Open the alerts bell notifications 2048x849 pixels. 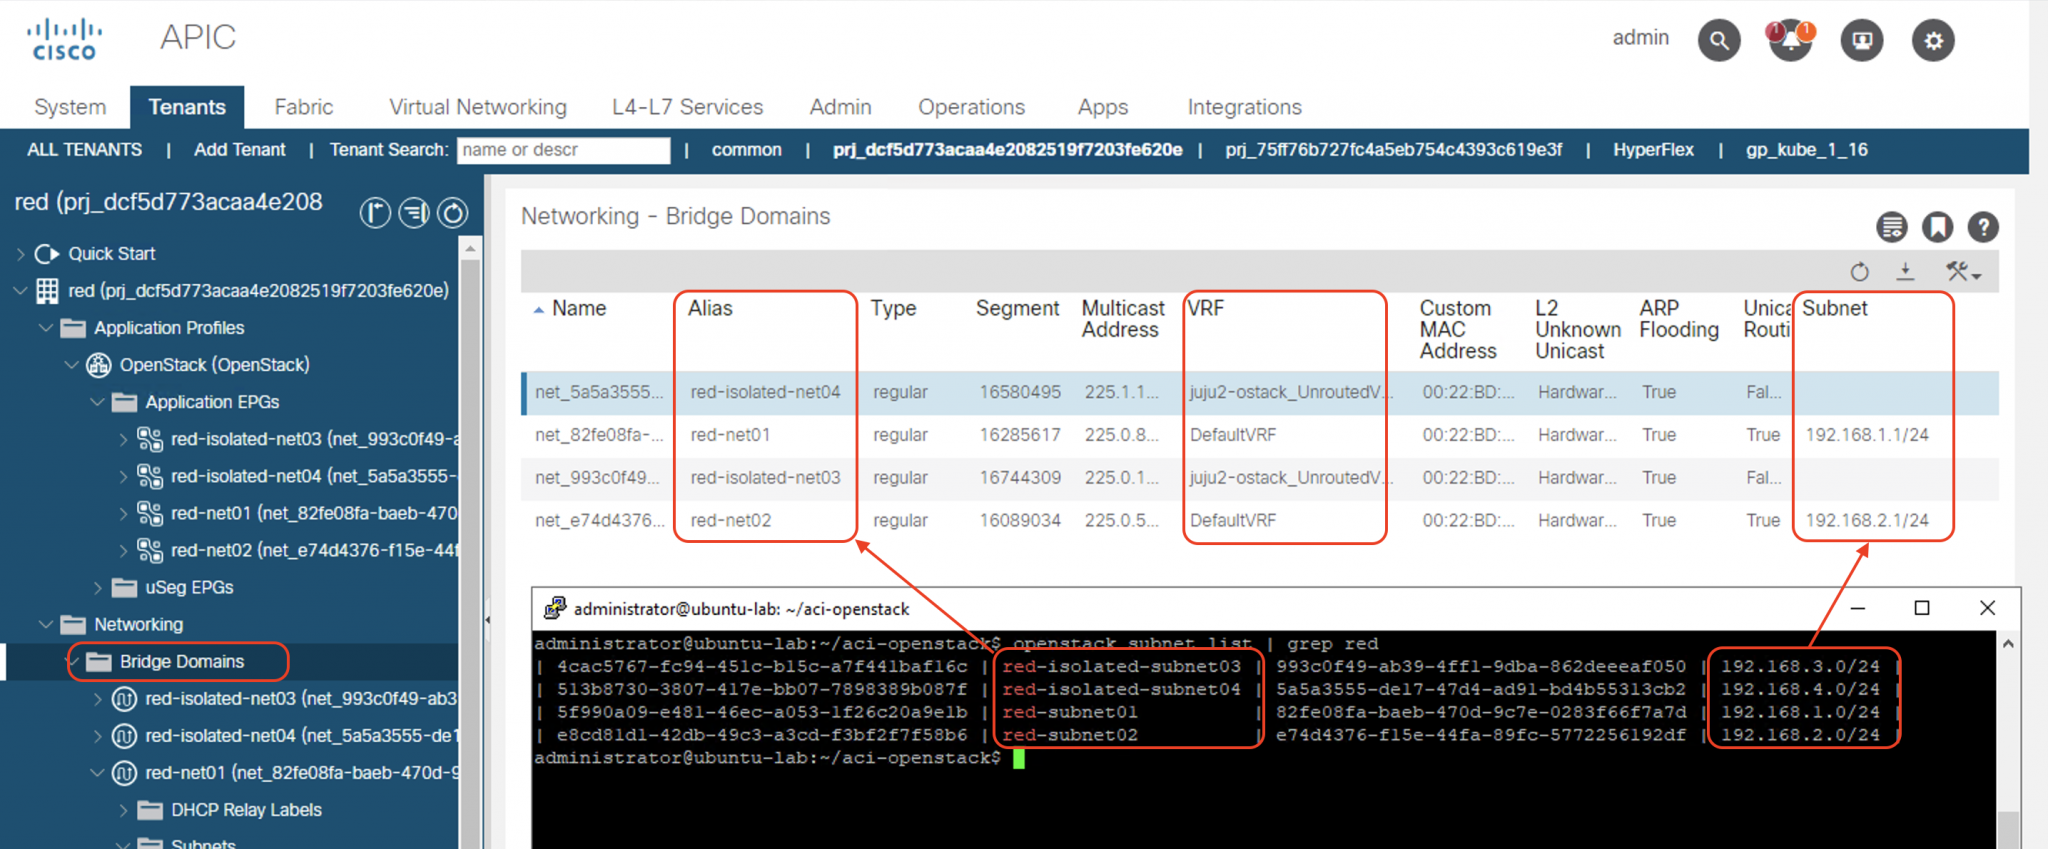(1790, 40)
